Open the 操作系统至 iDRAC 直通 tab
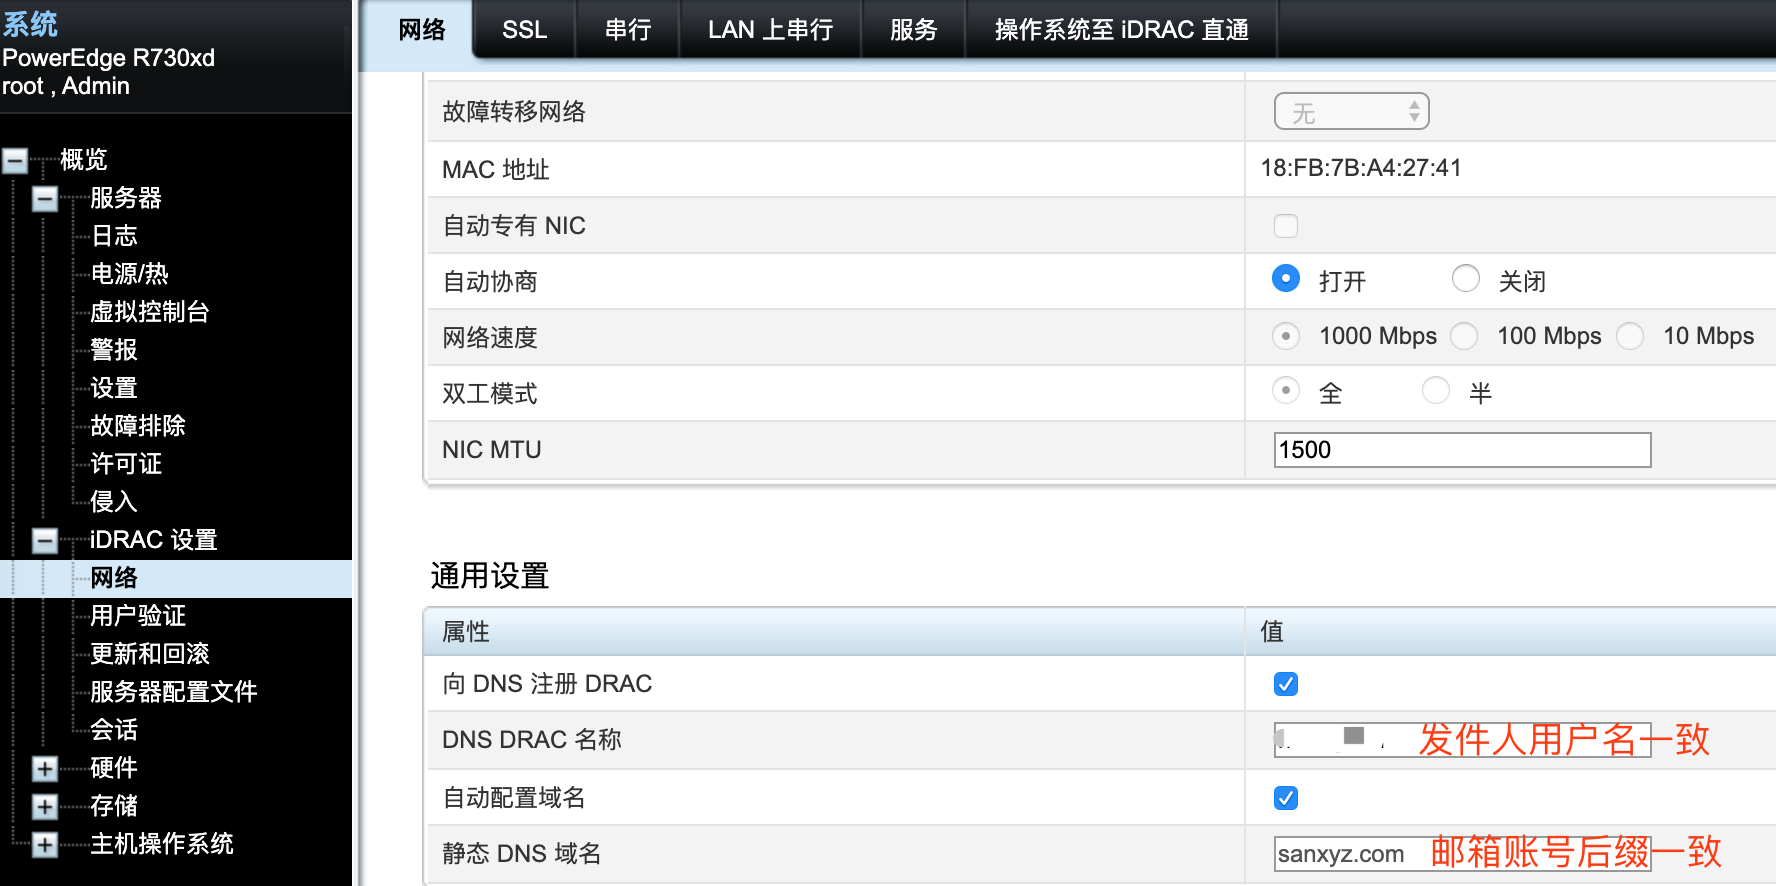This screenshot has width=1776, height=886. coord(1120,30)
